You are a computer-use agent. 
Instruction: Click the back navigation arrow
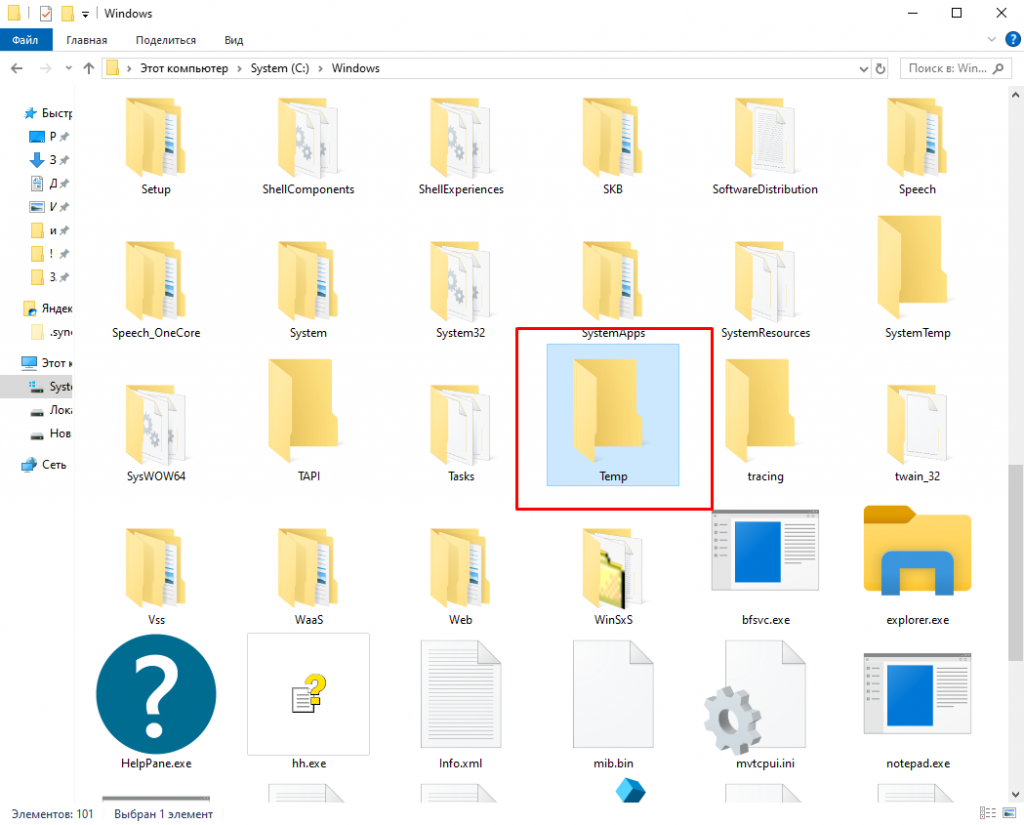click(17, 69)
